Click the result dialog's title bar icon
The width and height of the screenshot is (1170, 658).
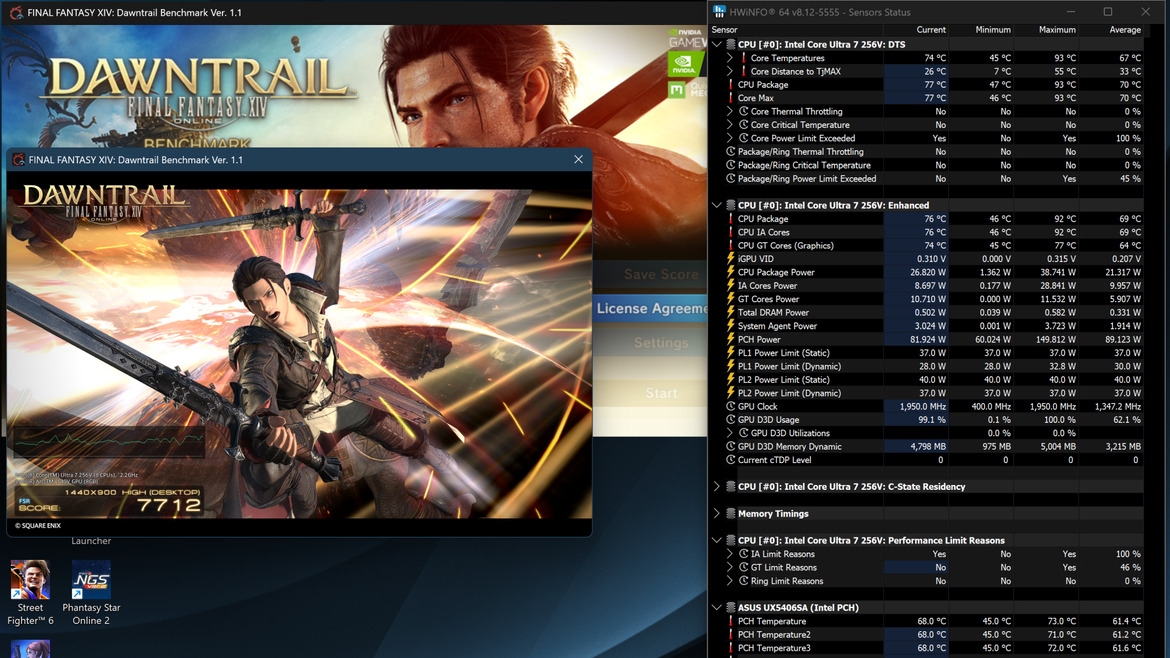click(x=19, y=160)
